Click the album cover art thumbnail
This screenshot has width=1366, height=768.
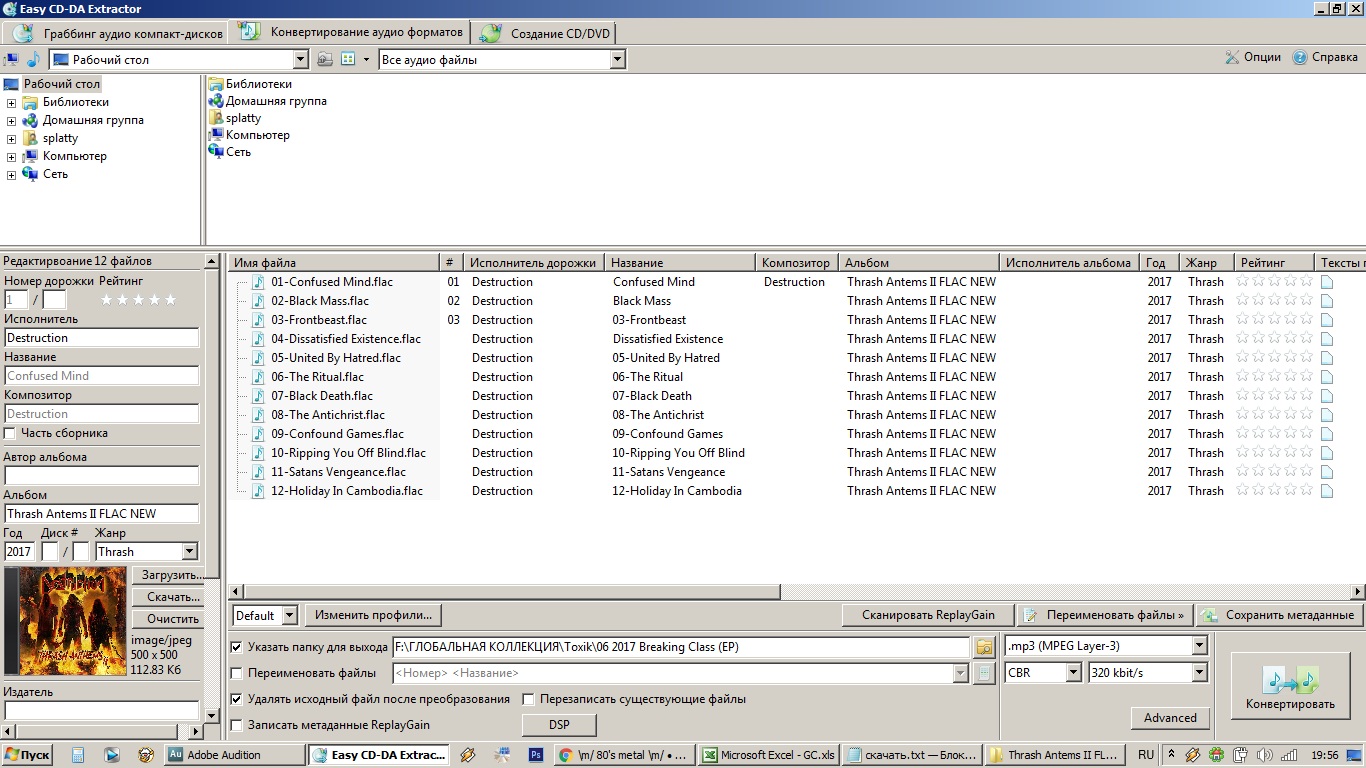66,621
